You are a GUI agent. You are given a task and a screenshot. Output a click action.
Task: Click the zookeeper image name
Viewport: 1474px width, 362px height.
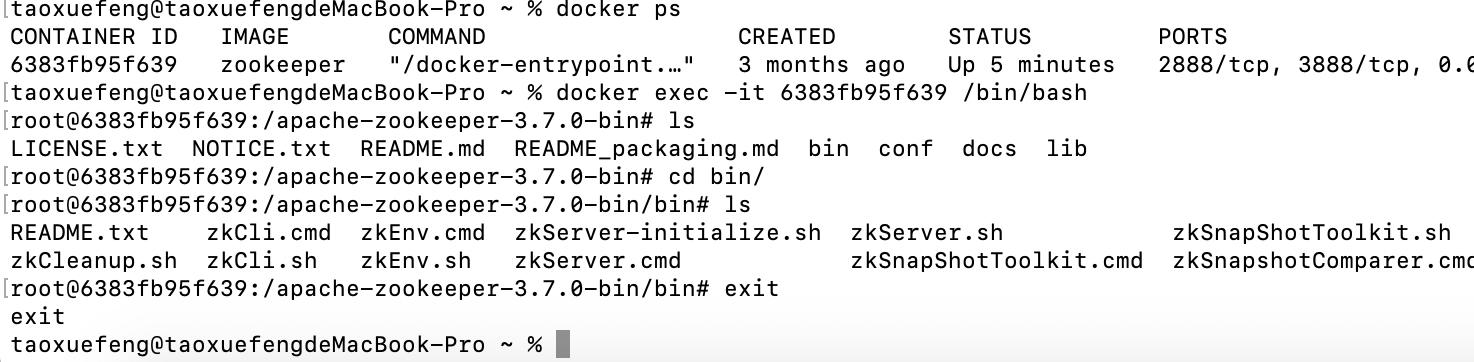(x=283, y=65)
